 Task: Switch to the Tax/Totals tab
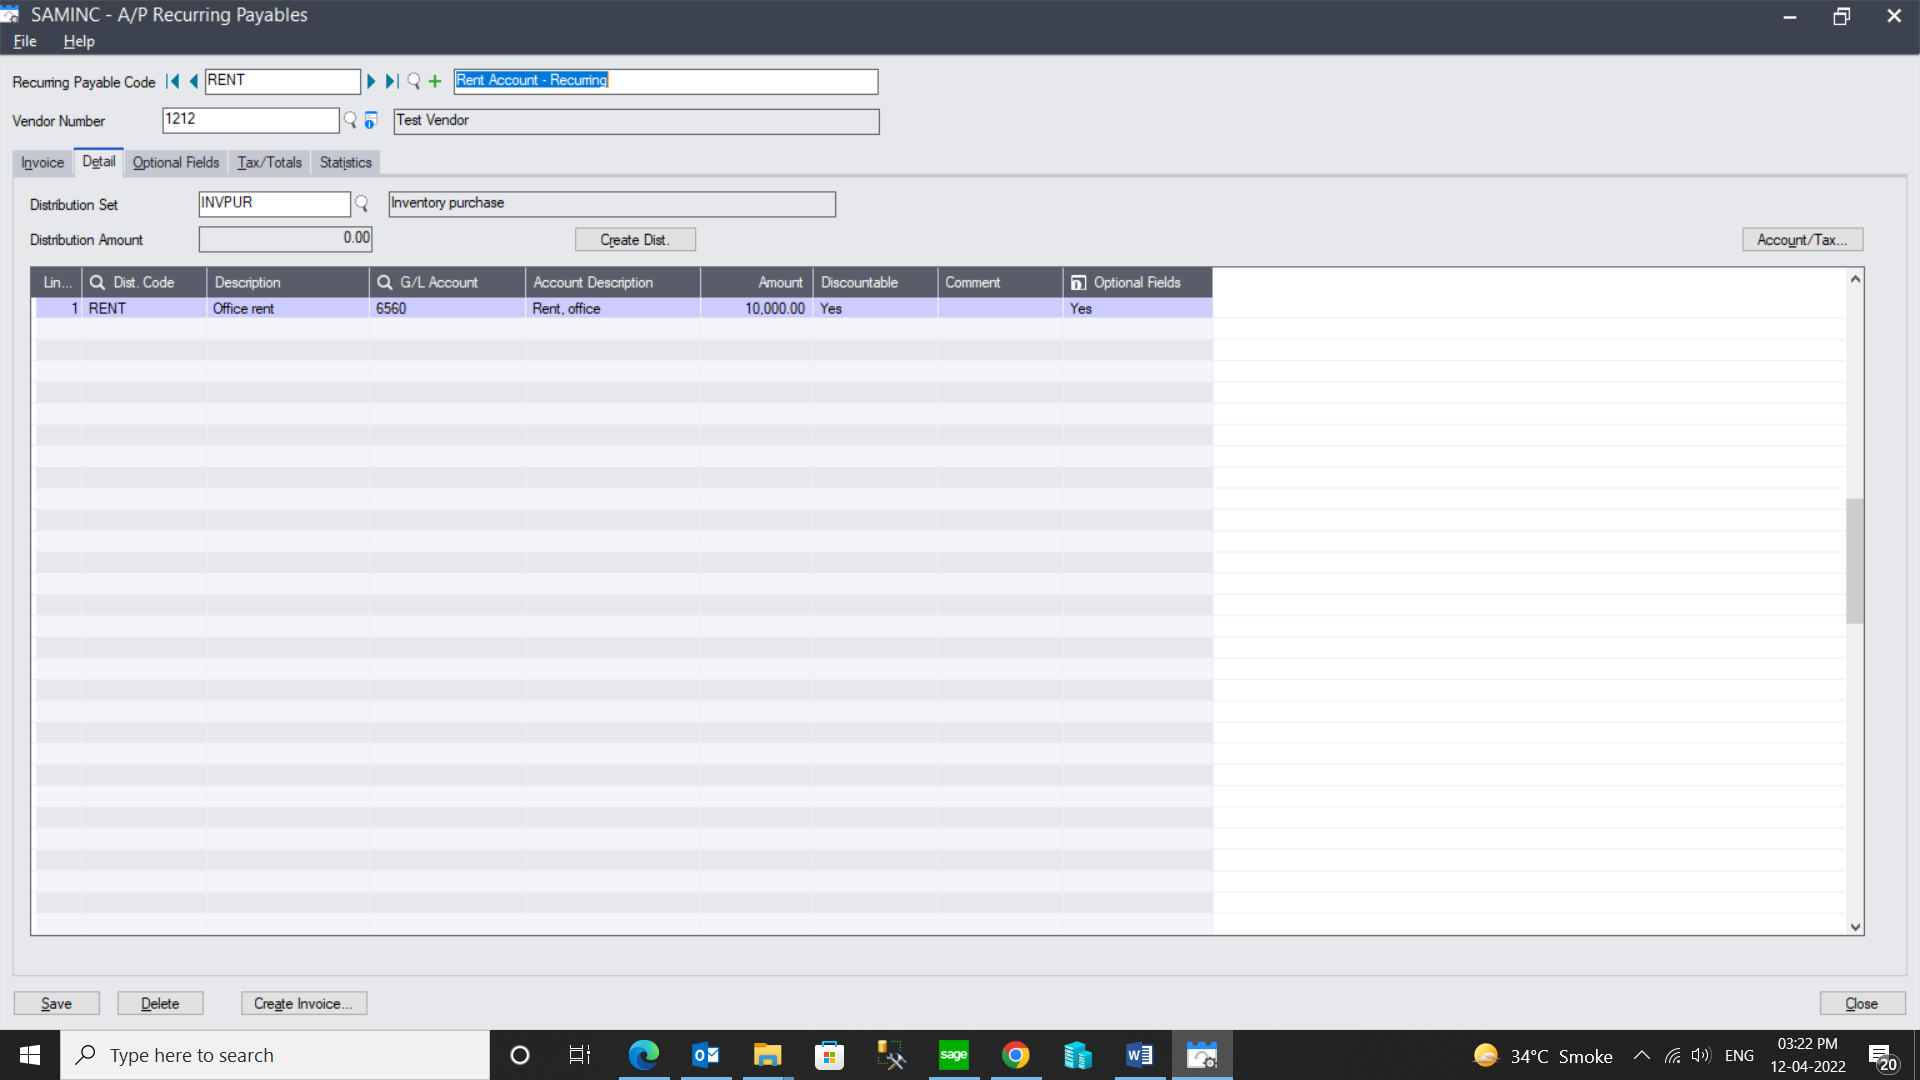coord(268,162)
